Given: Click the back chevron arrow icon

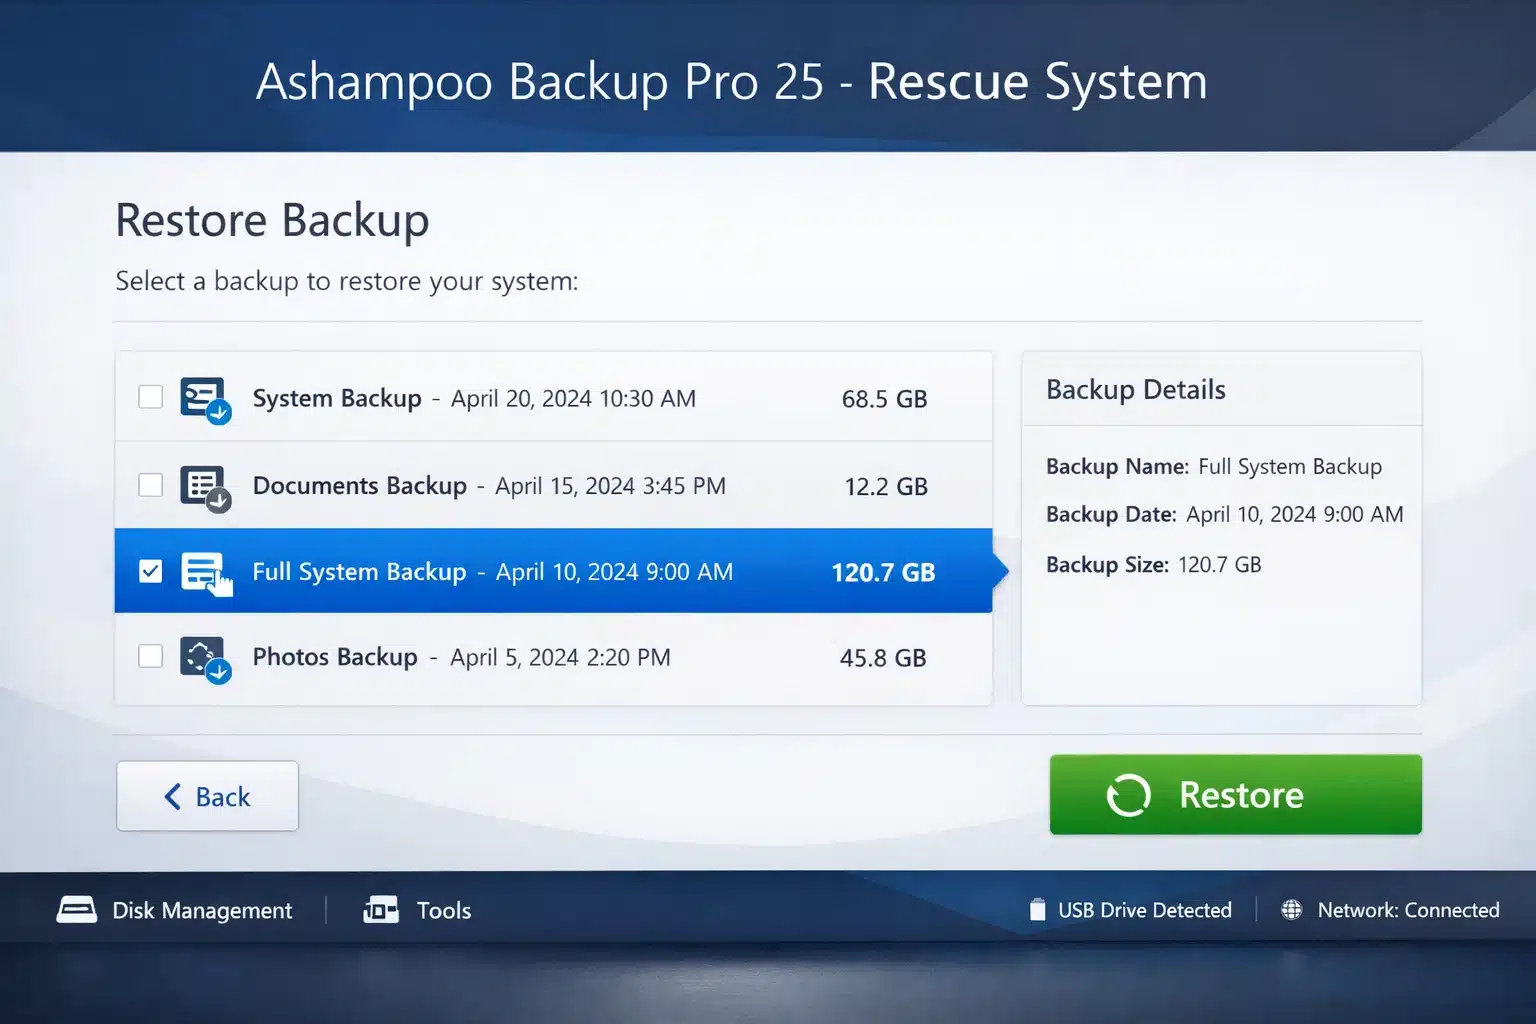Looking at the screenshot, I should point(172,796).
